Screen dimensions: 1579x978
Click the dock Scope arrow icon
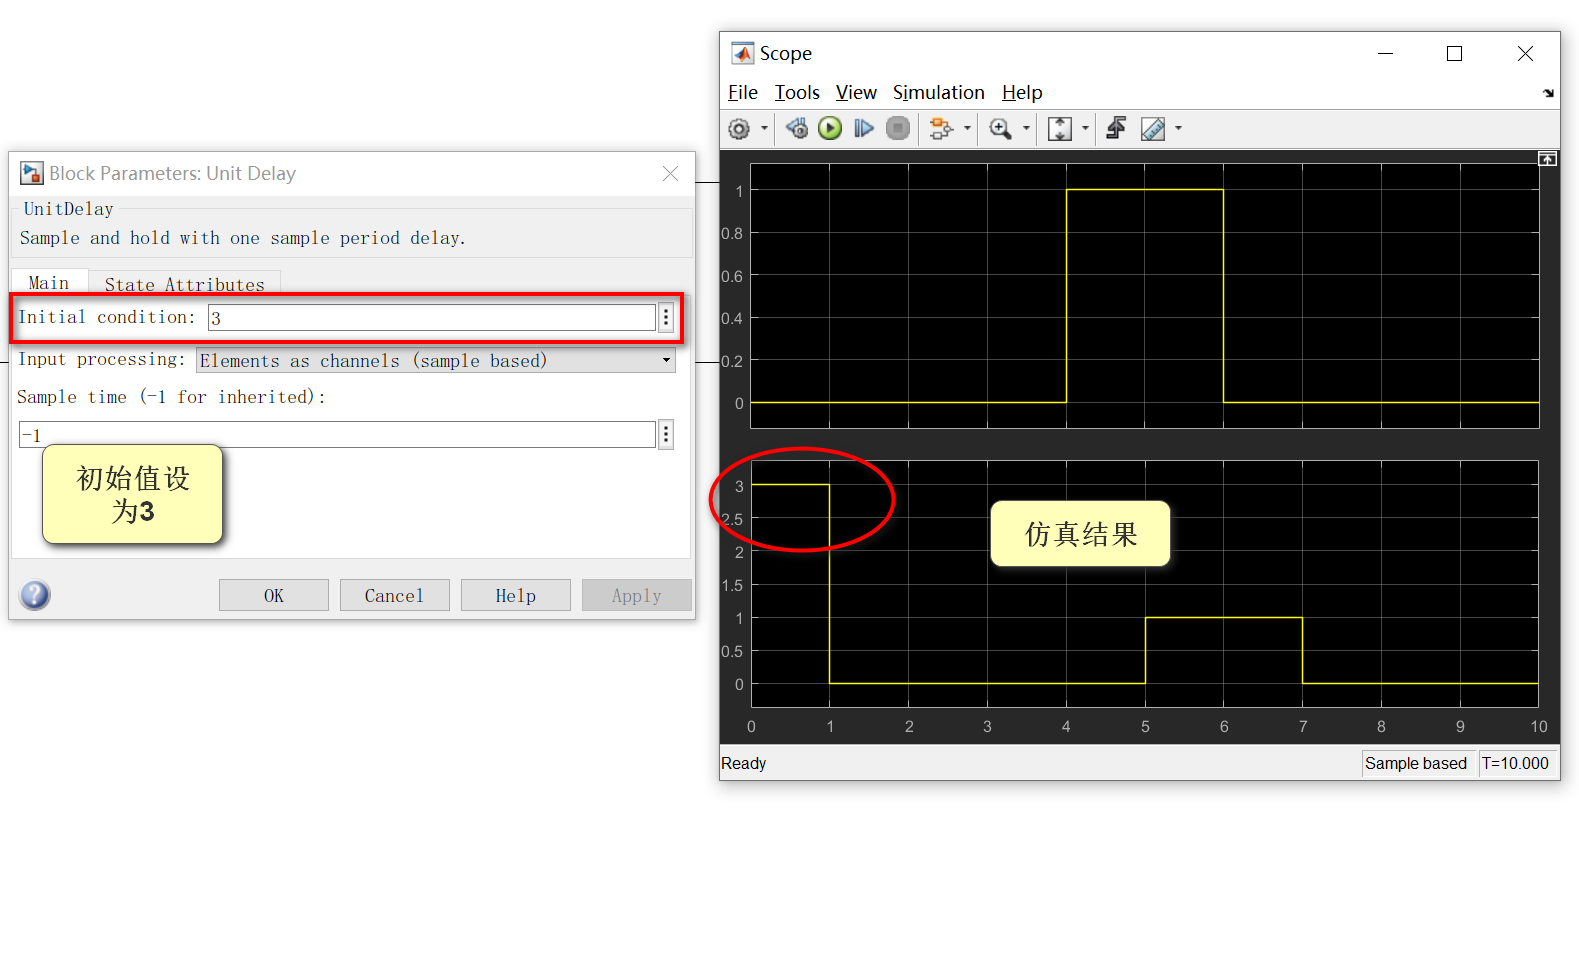tap(1548, 93)
